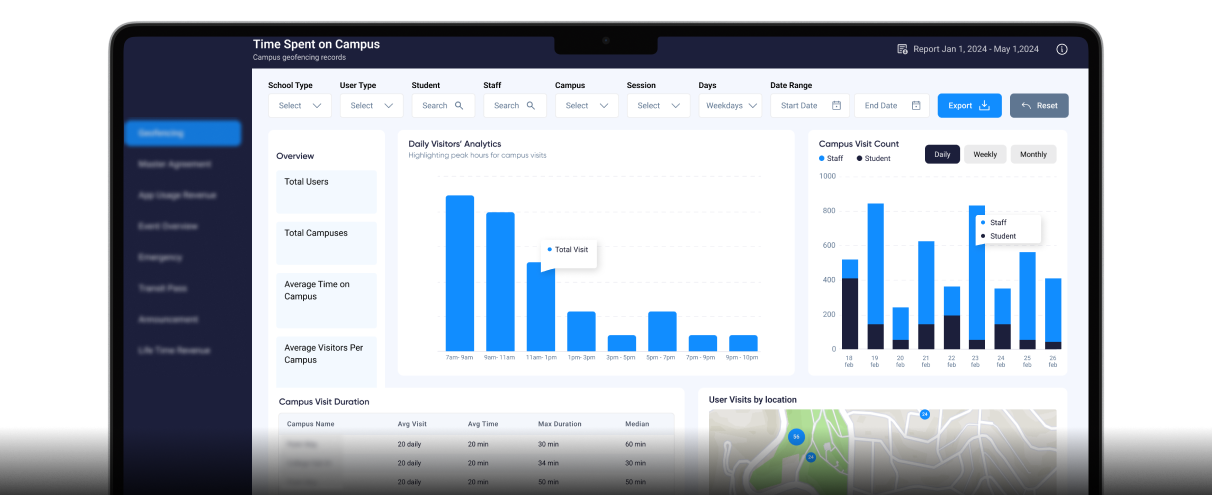Click the Median column header
Viewport: 1212px width, 495px height.
[x=637, y=424]
